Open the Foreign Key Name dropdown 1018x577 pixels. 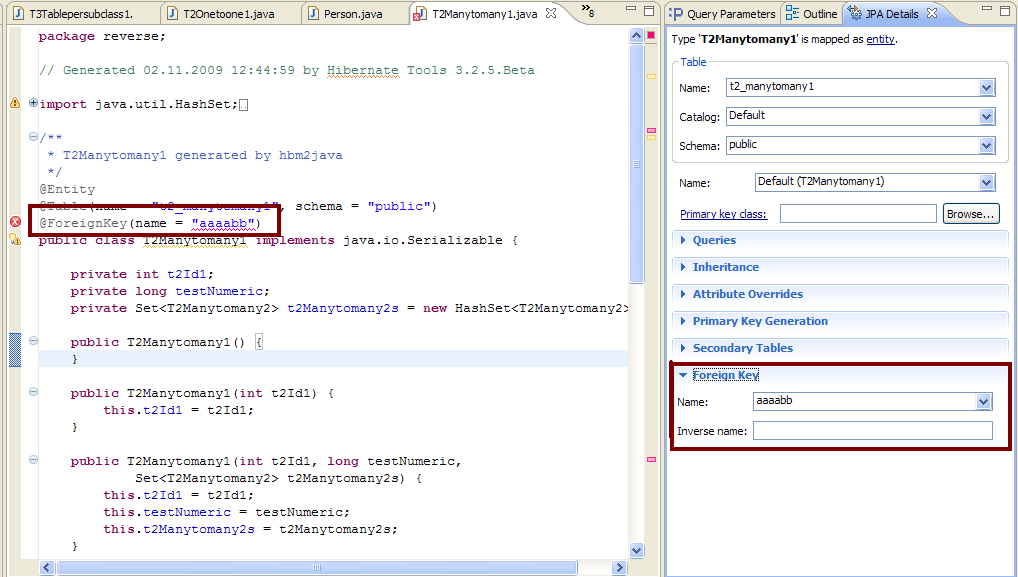(x=984, y=402)
